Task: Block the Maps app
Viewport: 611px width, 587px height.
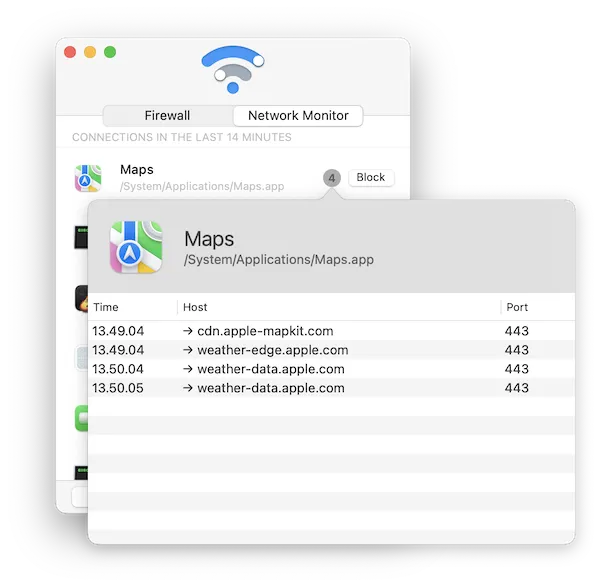Action: pyautogui.click(x=370, y=178)
